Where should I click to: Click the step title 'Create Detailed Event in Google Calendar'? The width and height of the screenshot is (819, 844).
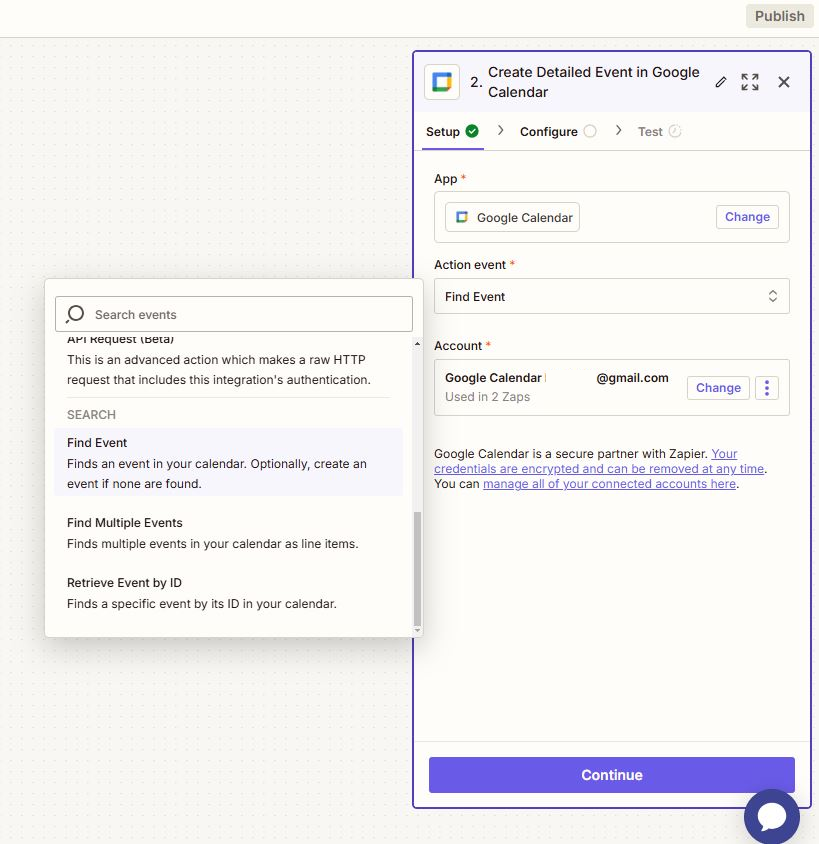(594, 82)
